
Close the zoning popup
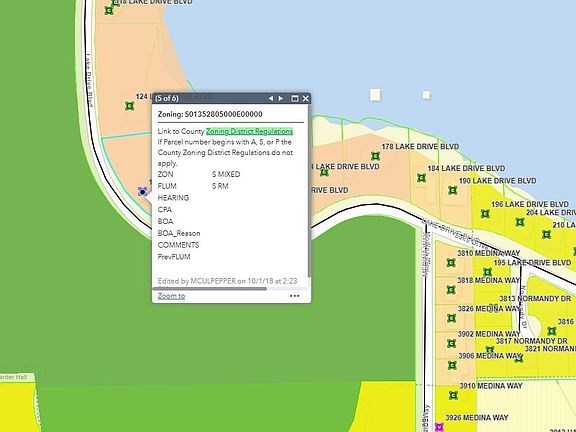click(x=306, y=98)
